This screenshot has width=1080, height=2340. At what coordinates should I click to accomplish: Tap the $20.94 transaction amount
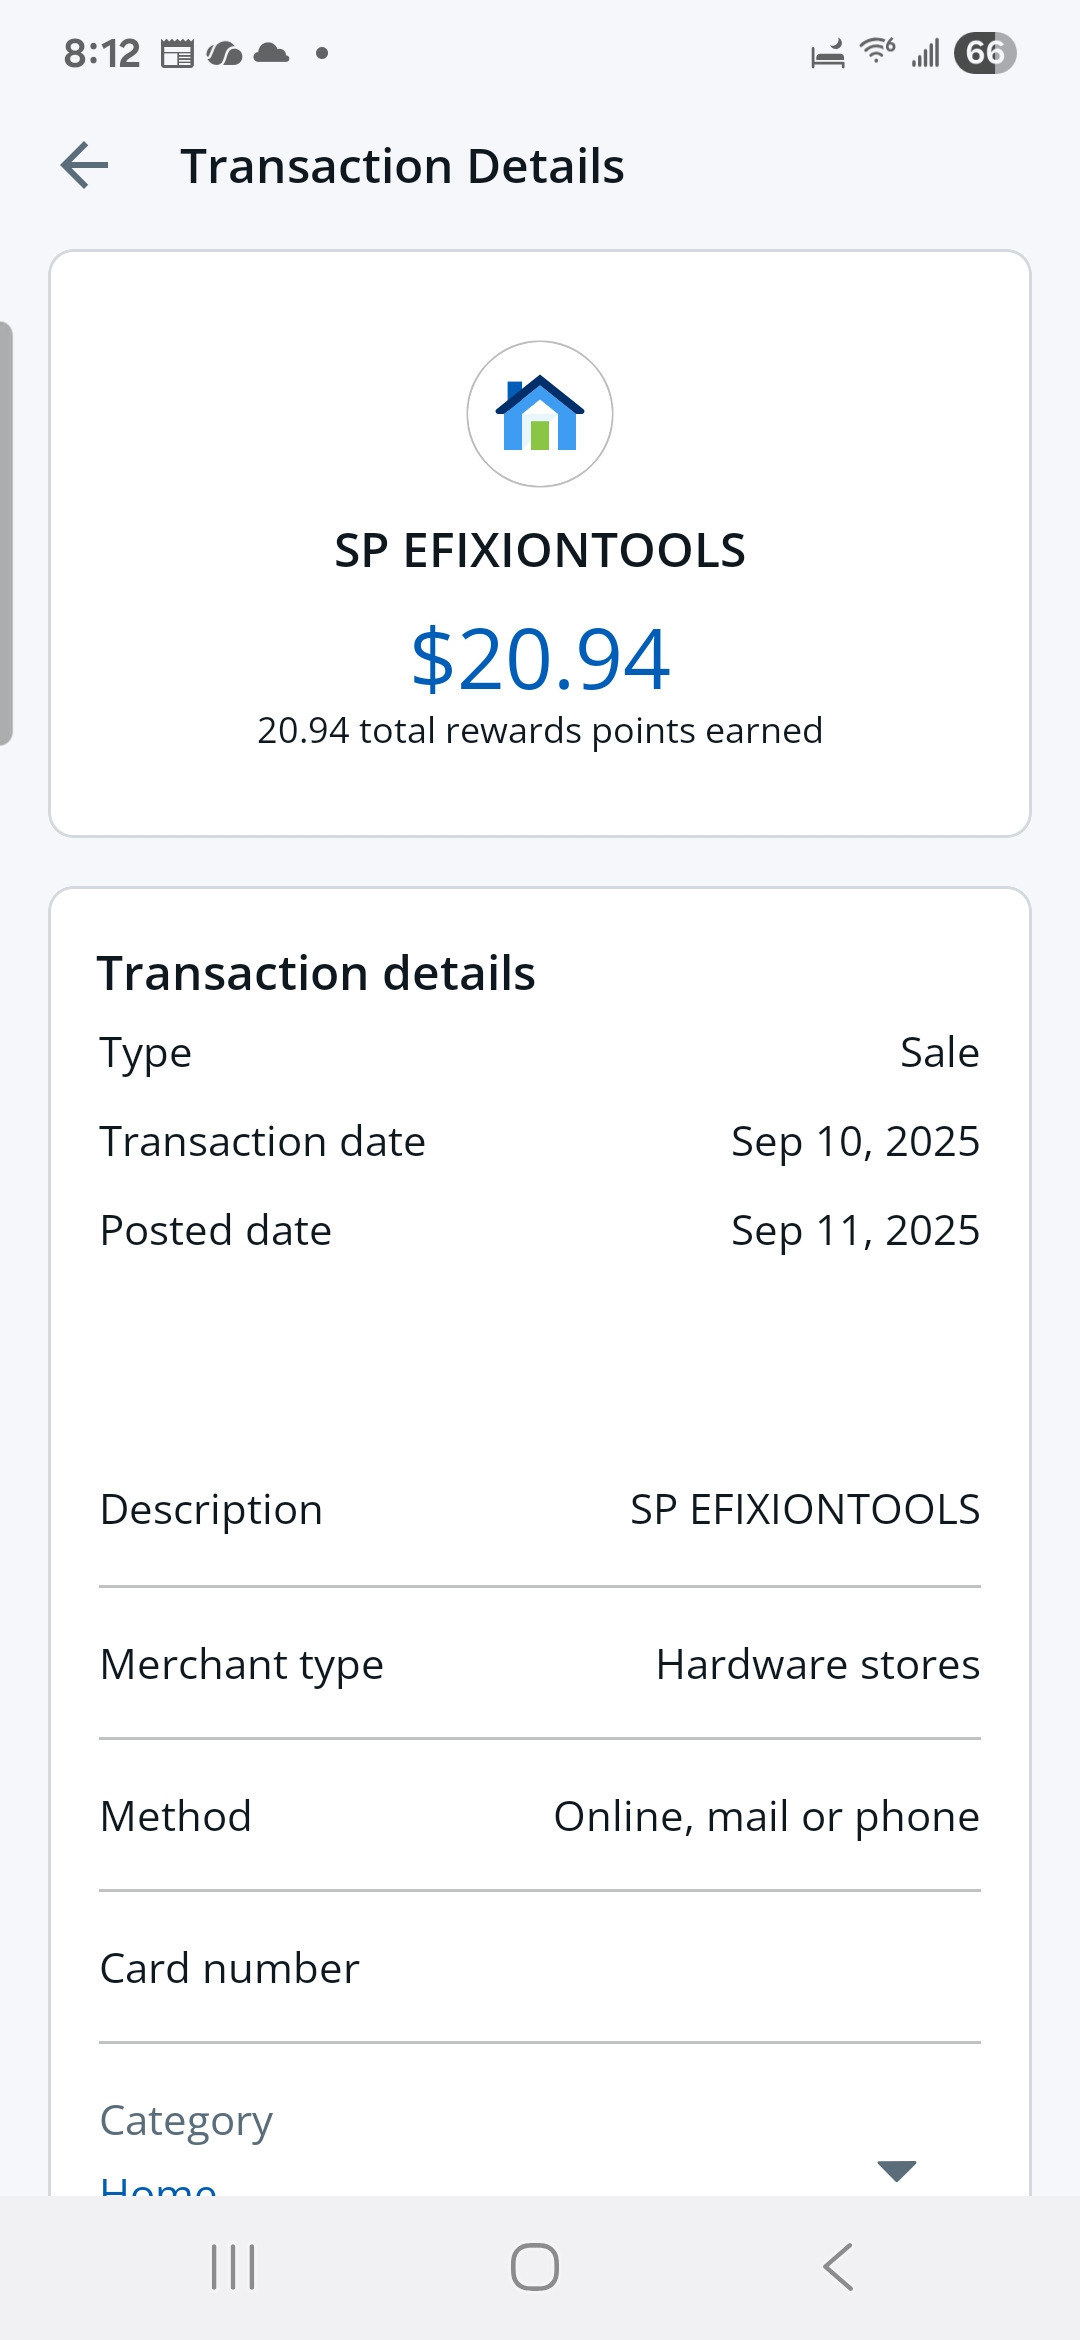(540, 659)
